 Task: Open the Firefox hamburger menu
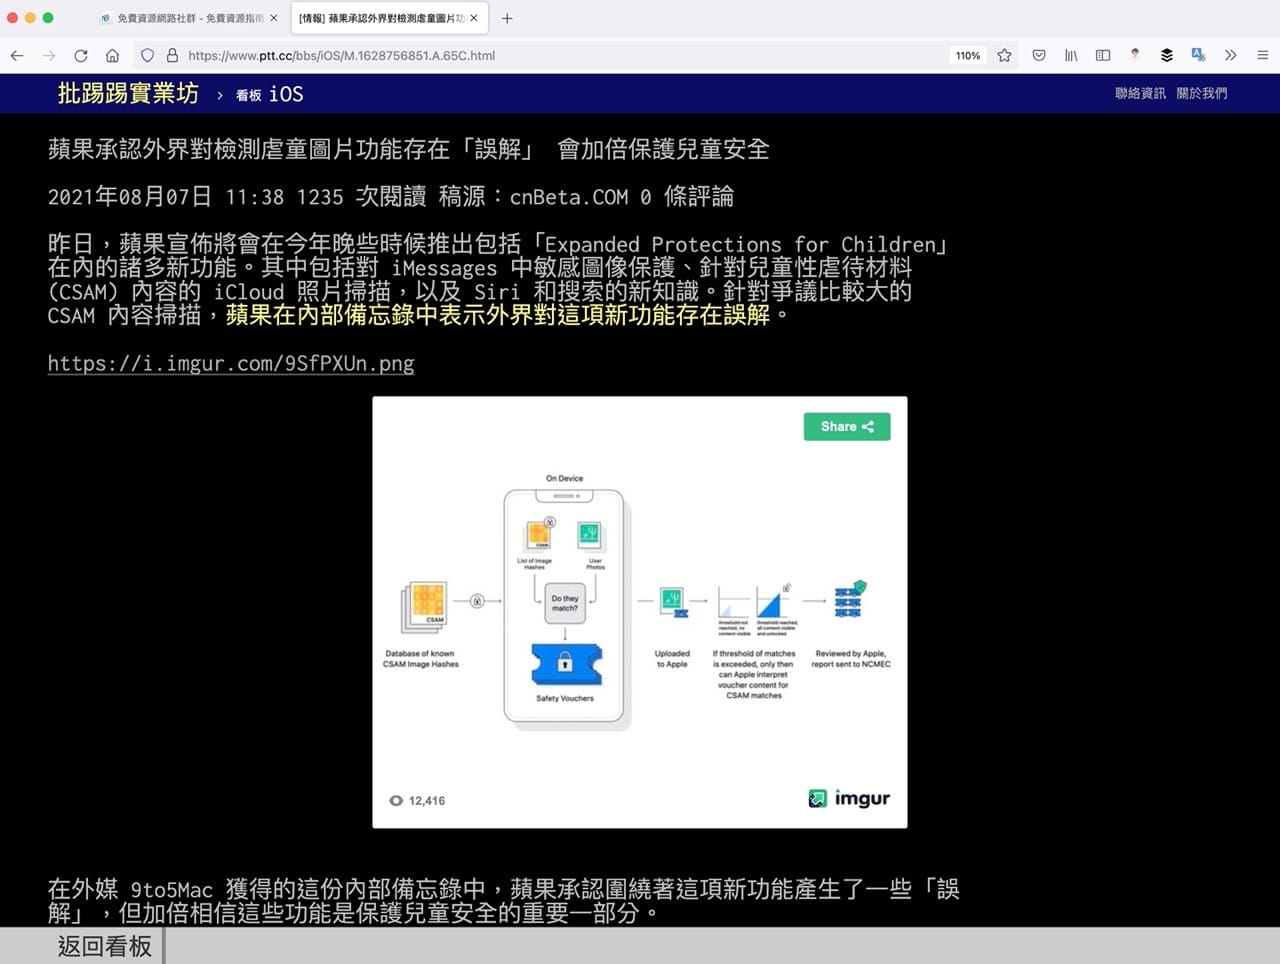(1263, 56)
